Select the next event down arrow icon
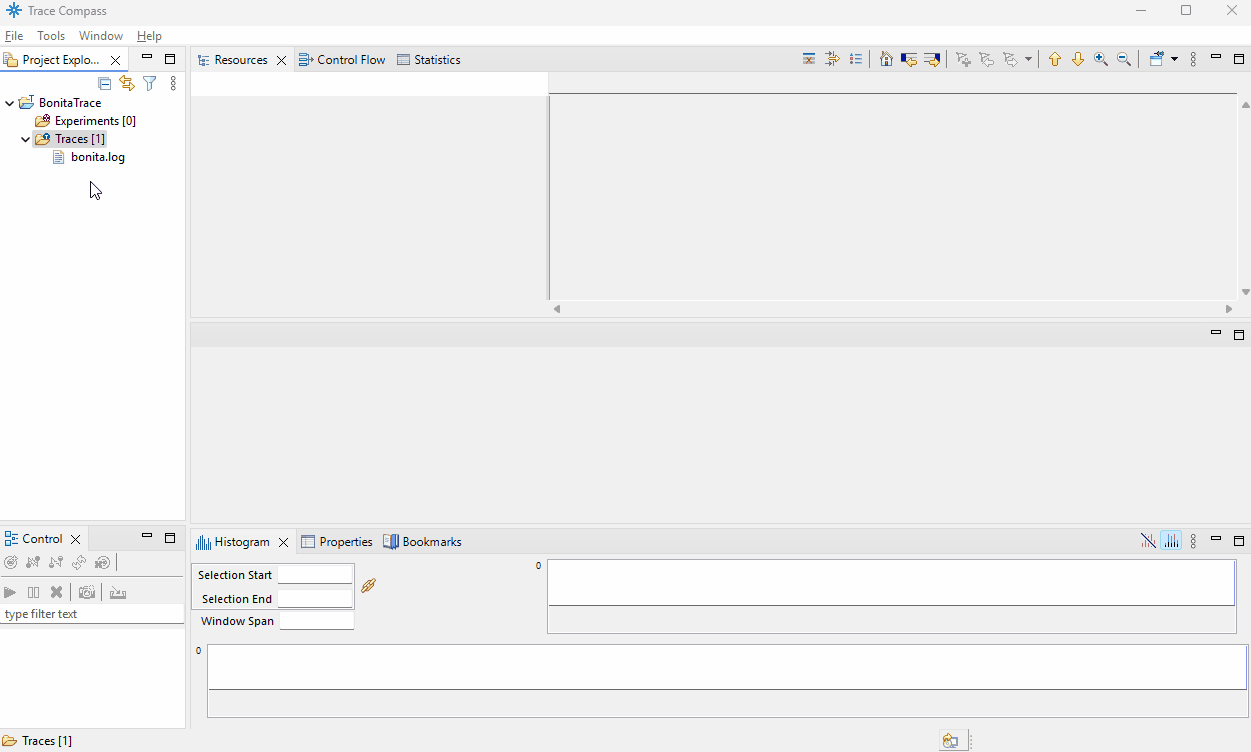 (x=1078, y=59)
